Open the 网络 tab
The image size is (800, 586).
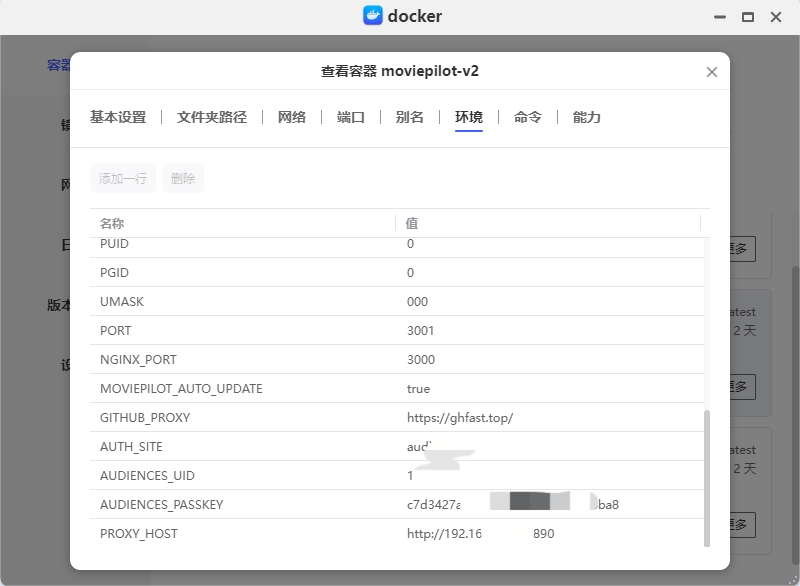click(x=292, y=117)
